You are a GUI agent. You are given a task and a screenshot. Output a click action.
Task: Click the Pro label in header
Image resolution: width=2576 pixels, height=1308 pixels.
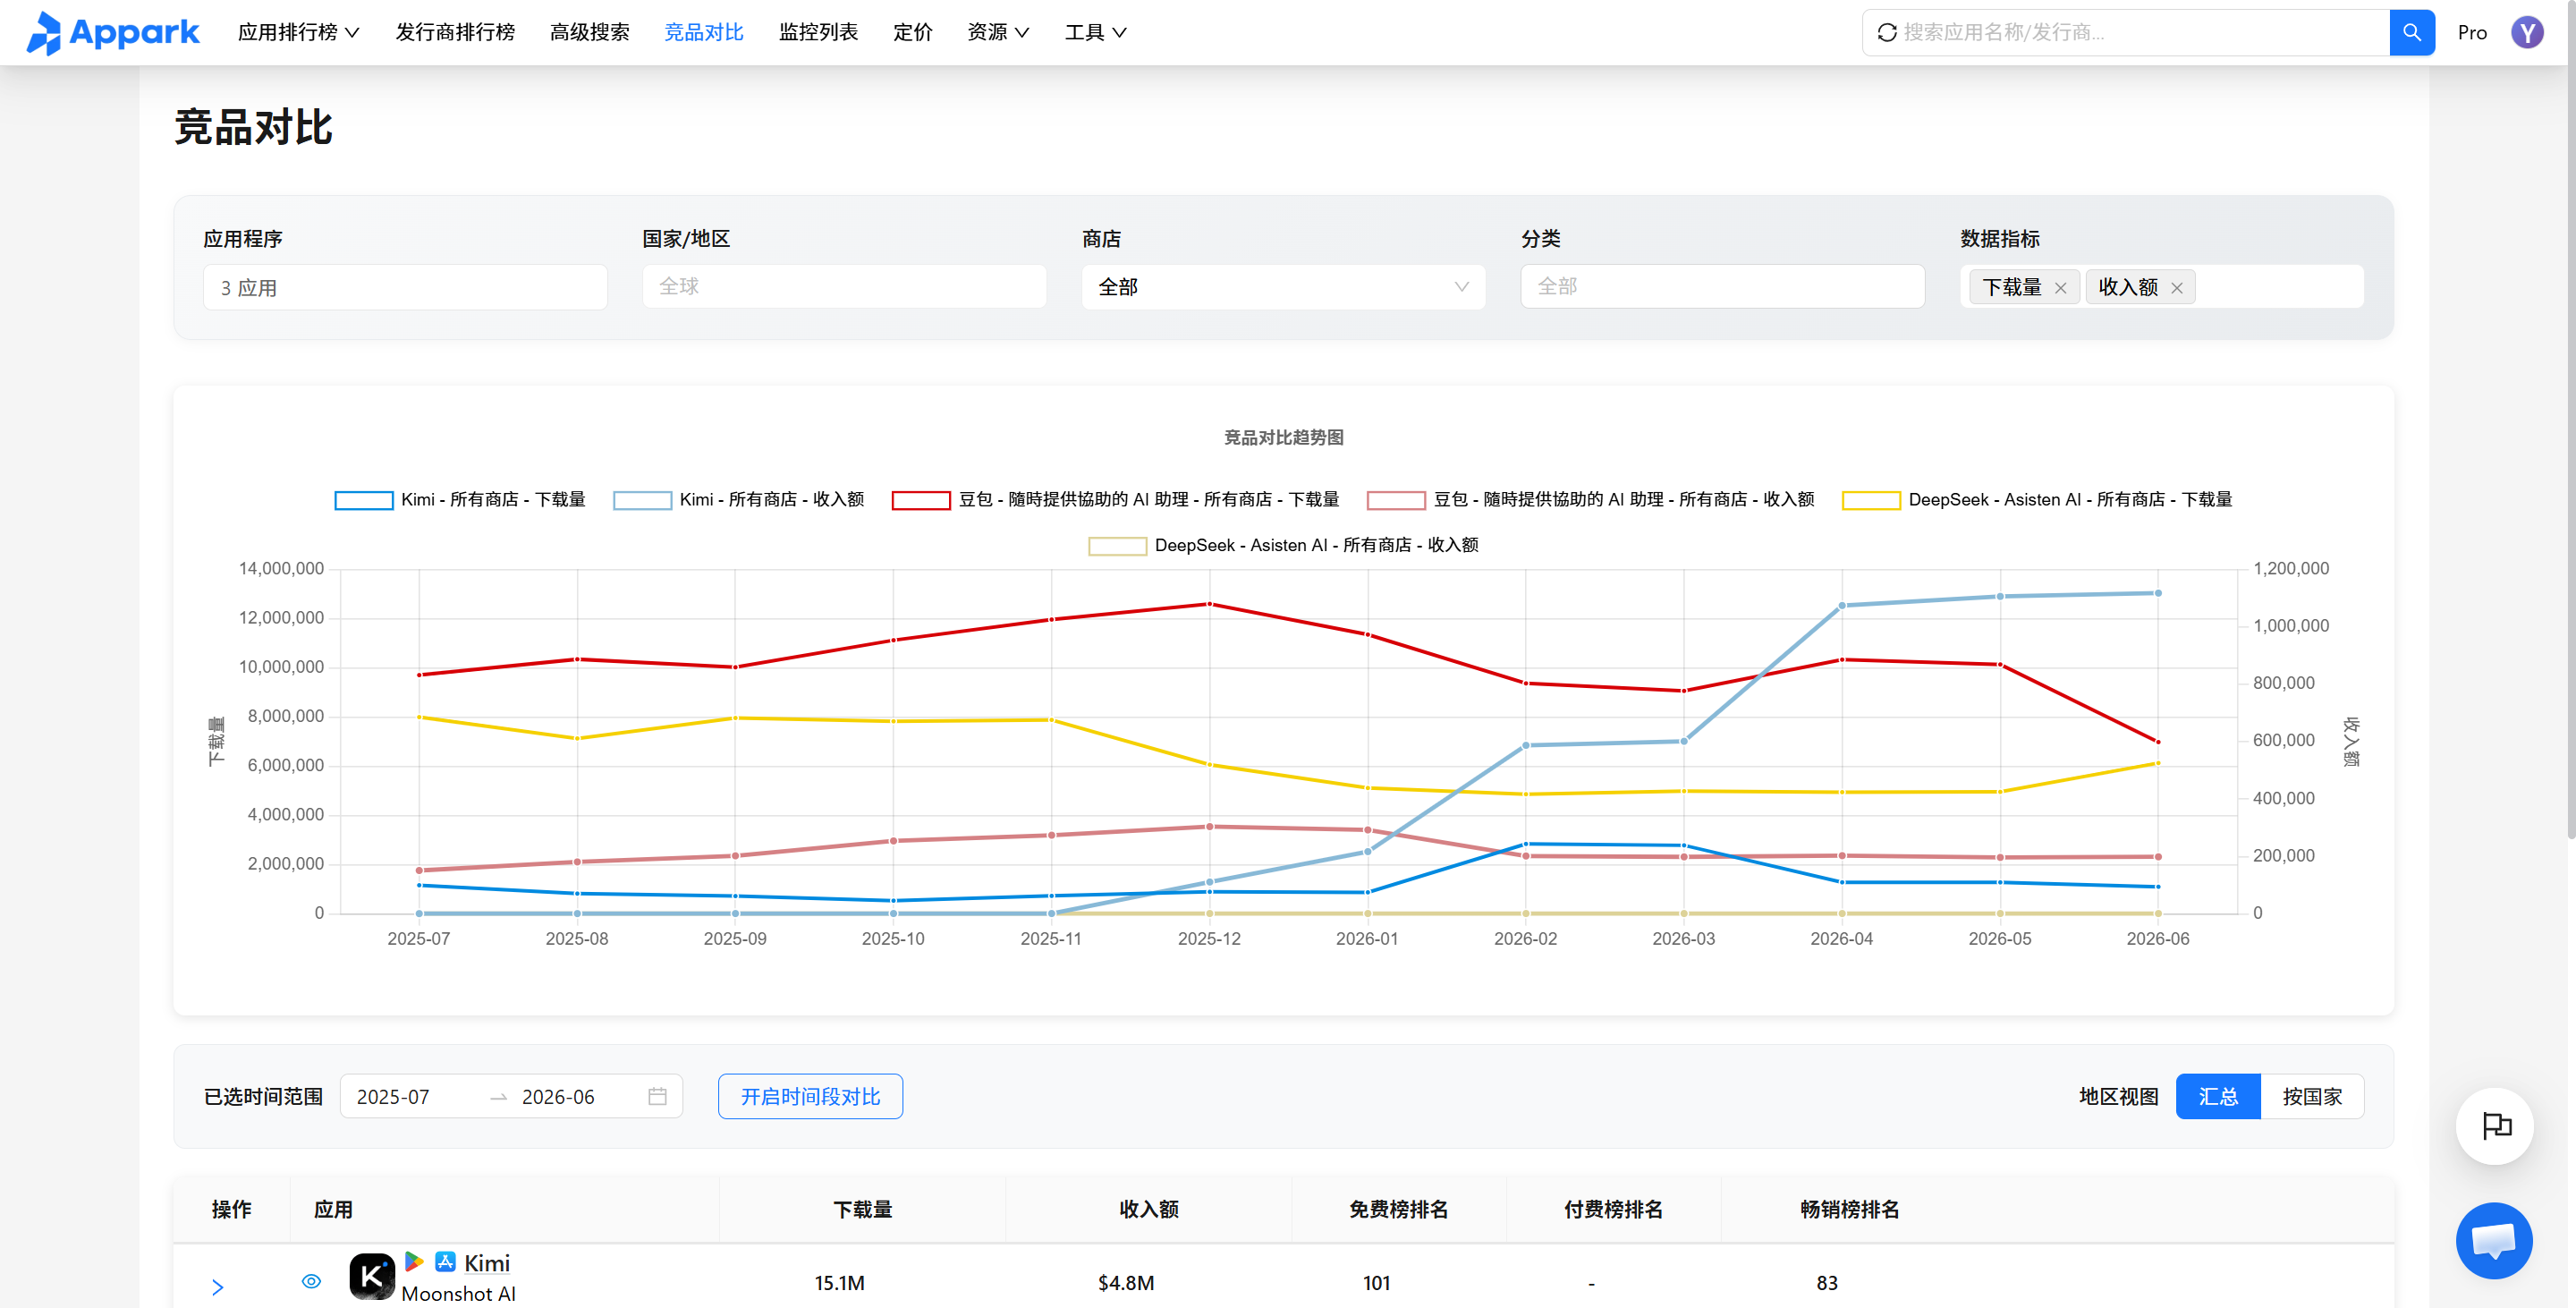tap(2472, 32)
